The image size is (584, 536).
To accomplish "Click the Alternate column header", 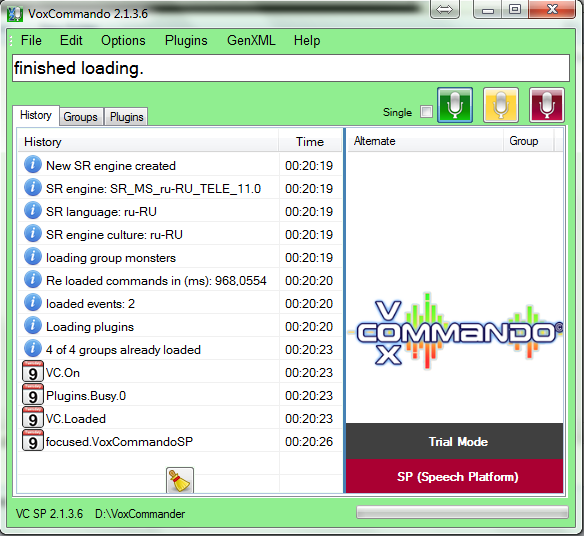I will point(425,141).
